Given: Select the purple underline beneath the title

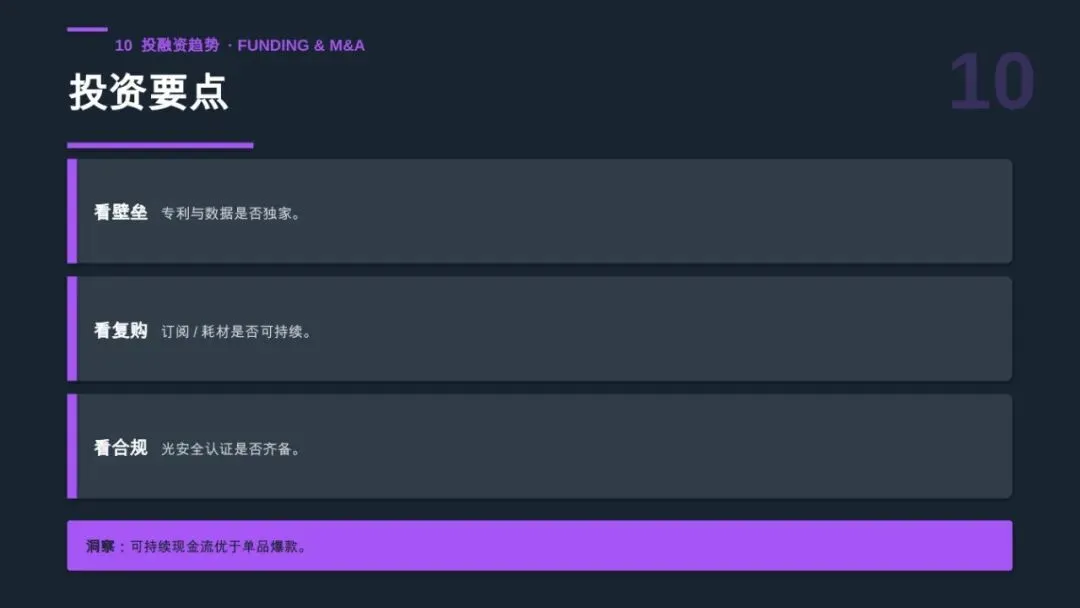Looking at the screenshot, I should coord(160,145).
